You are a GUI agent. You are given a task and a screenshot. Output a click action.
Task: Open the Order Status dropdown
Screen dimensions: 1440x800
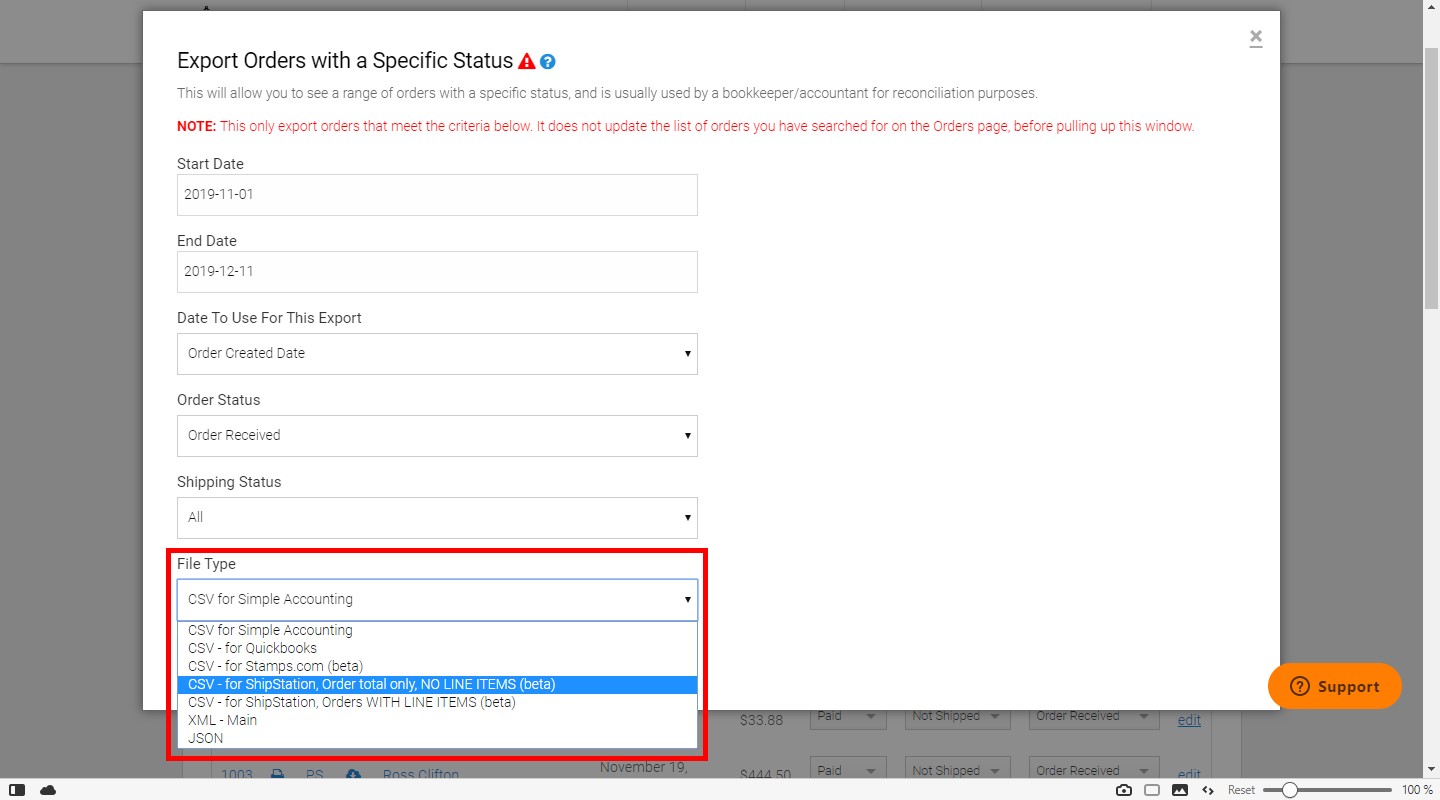click(x=437, y=436)
